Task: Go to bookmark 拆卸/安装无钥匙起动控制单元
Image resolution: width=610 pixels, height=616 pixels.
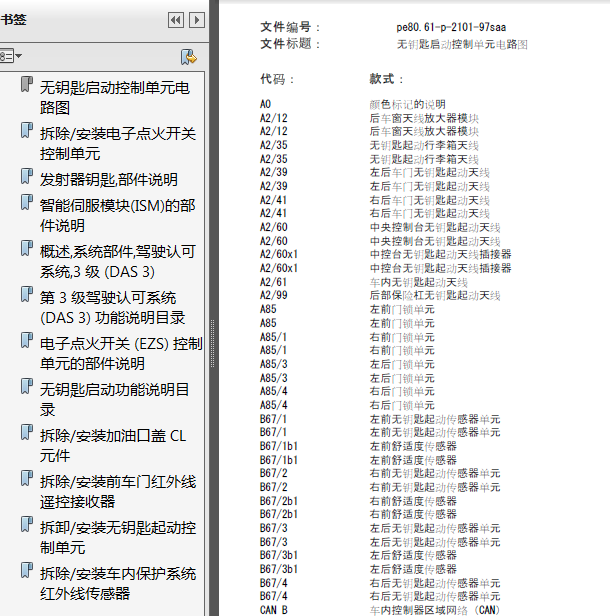Action: click(x=118, y=537)
